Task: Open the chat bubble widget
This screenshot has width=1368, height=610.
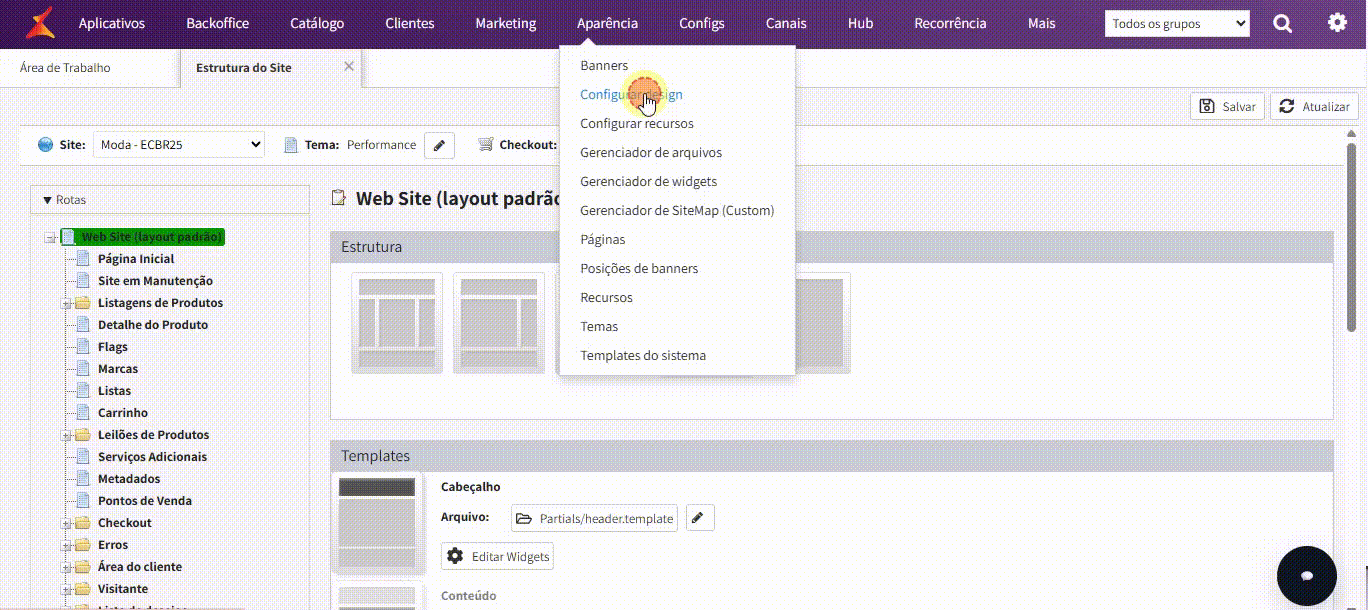Action: coord(1306,576)
